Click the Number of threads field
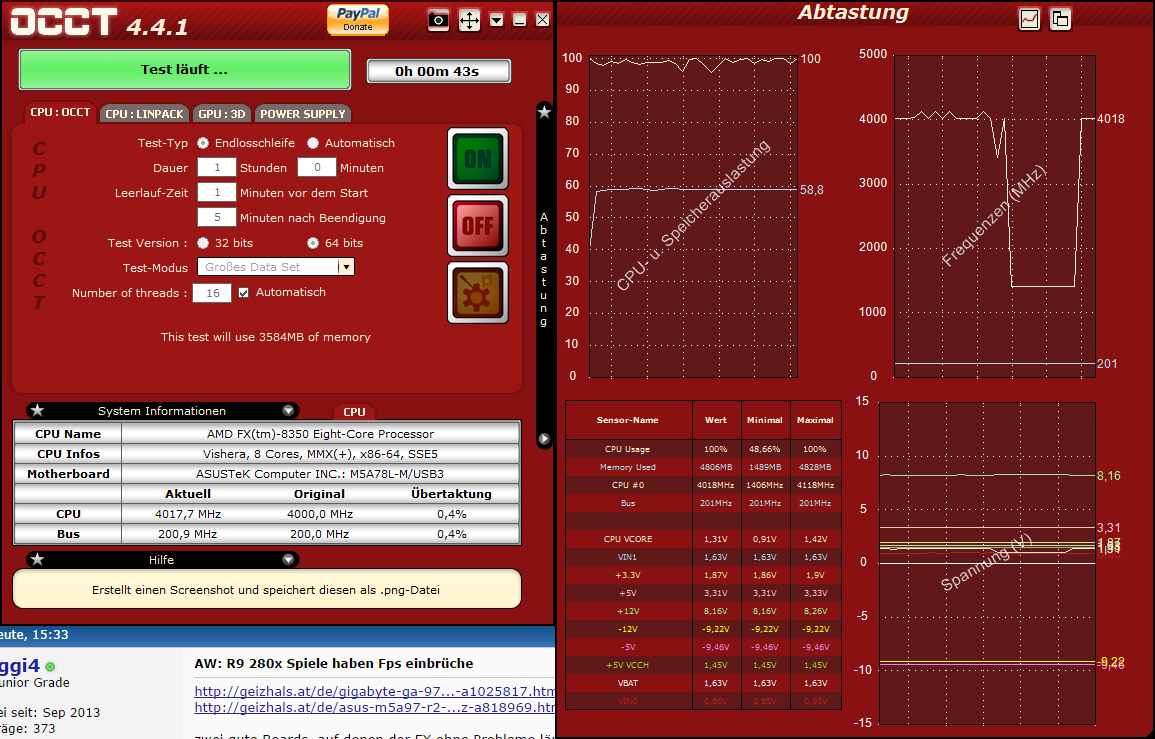This screenshot has width=1155, height=739. (x=212, y=293)
